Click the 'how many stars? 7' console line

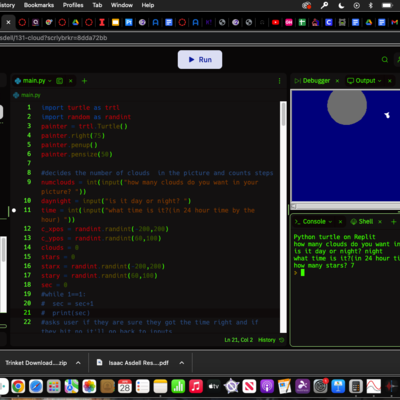tap(324, 266)
